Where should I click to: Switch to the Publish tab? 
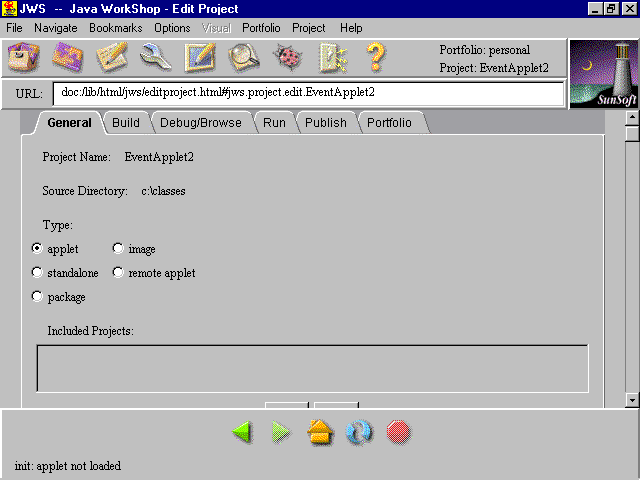click(326, 122)
